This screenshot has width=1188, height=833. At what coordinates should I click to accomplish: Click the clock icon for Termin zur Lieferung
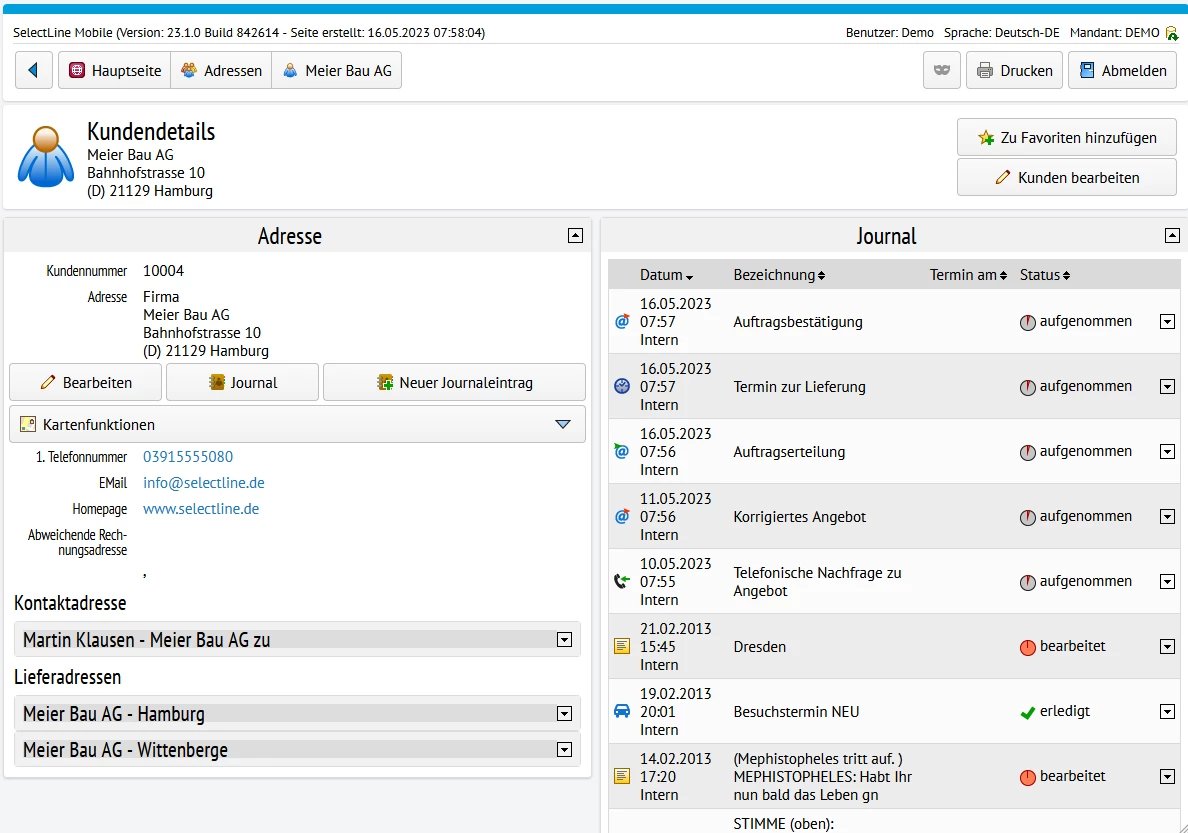click(622, 387)
